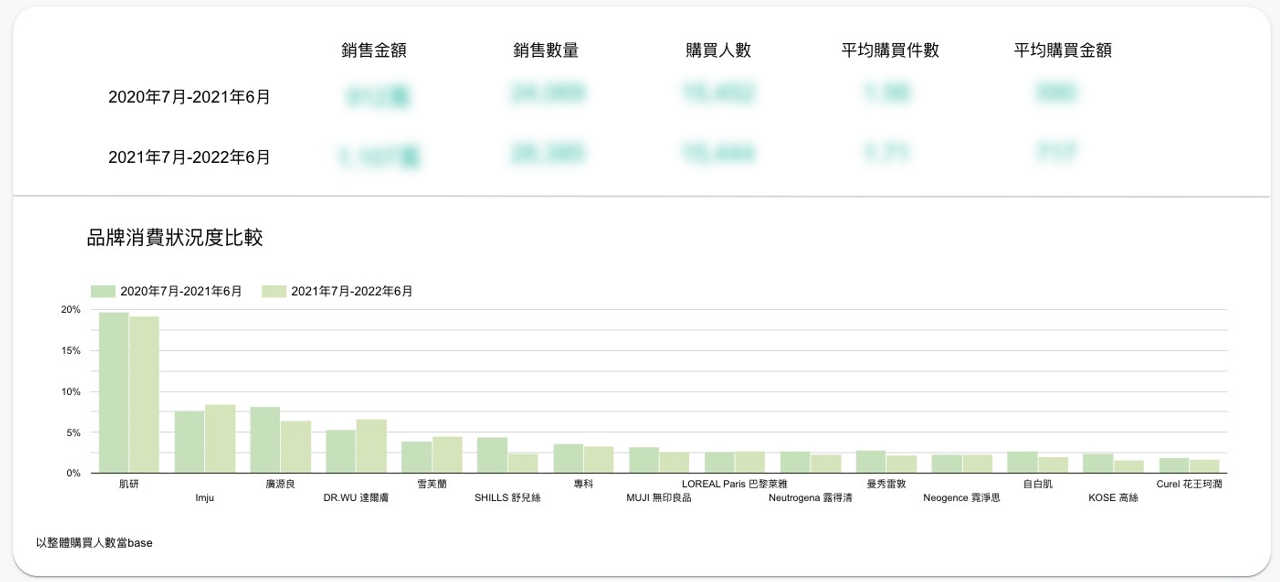Click the lighter green KOSE 高絲 bar
This screenshot has height=582, width=1280.
[1128, 467]
